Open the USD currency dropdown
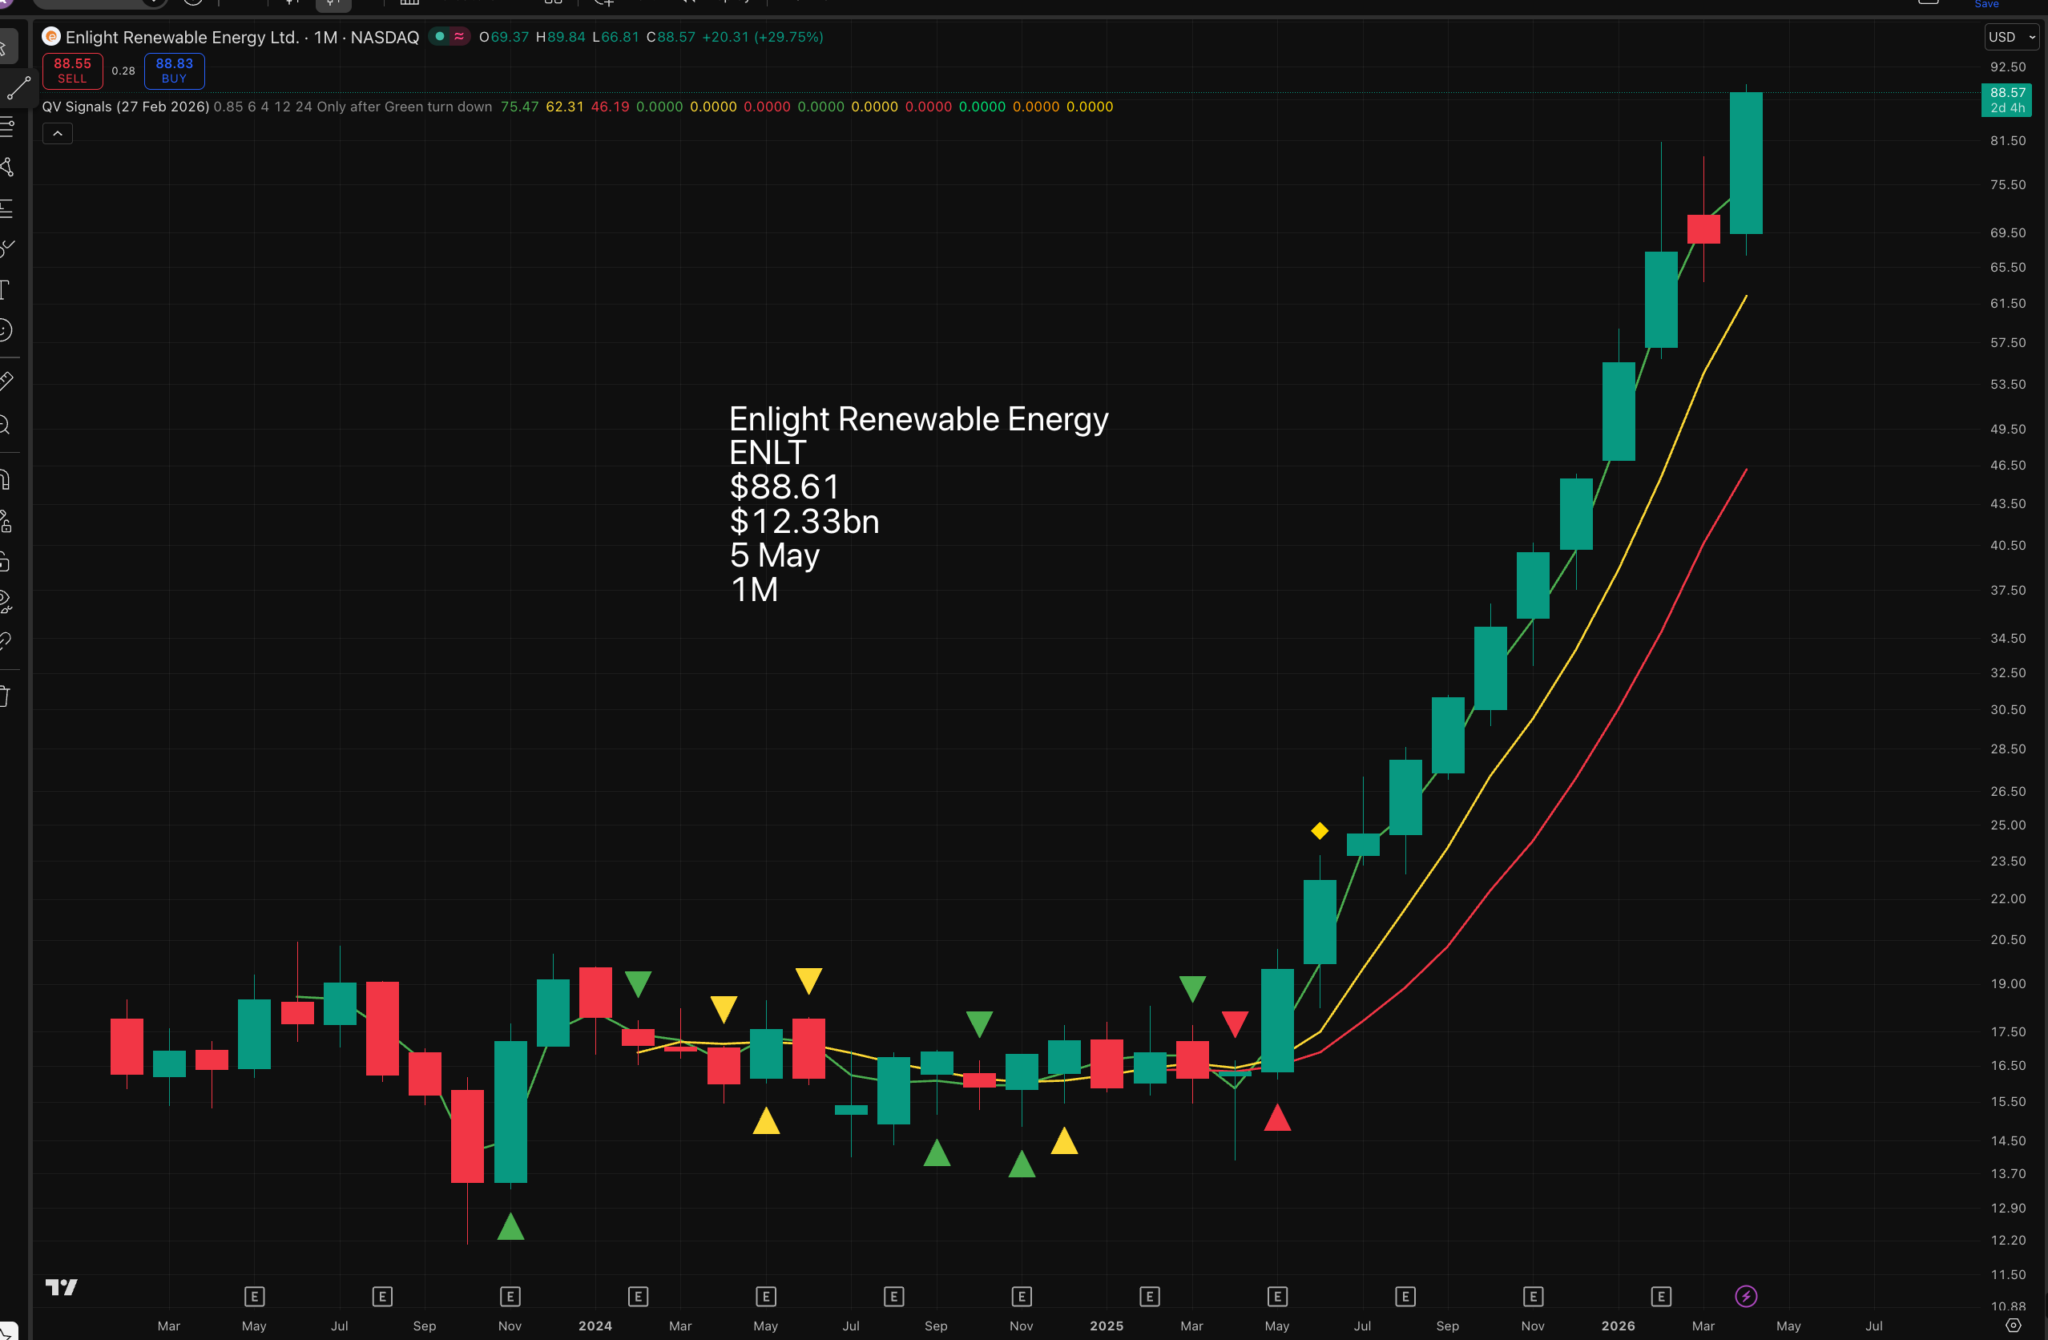Screen dimensions: 2048x1340 [2010, 37]
